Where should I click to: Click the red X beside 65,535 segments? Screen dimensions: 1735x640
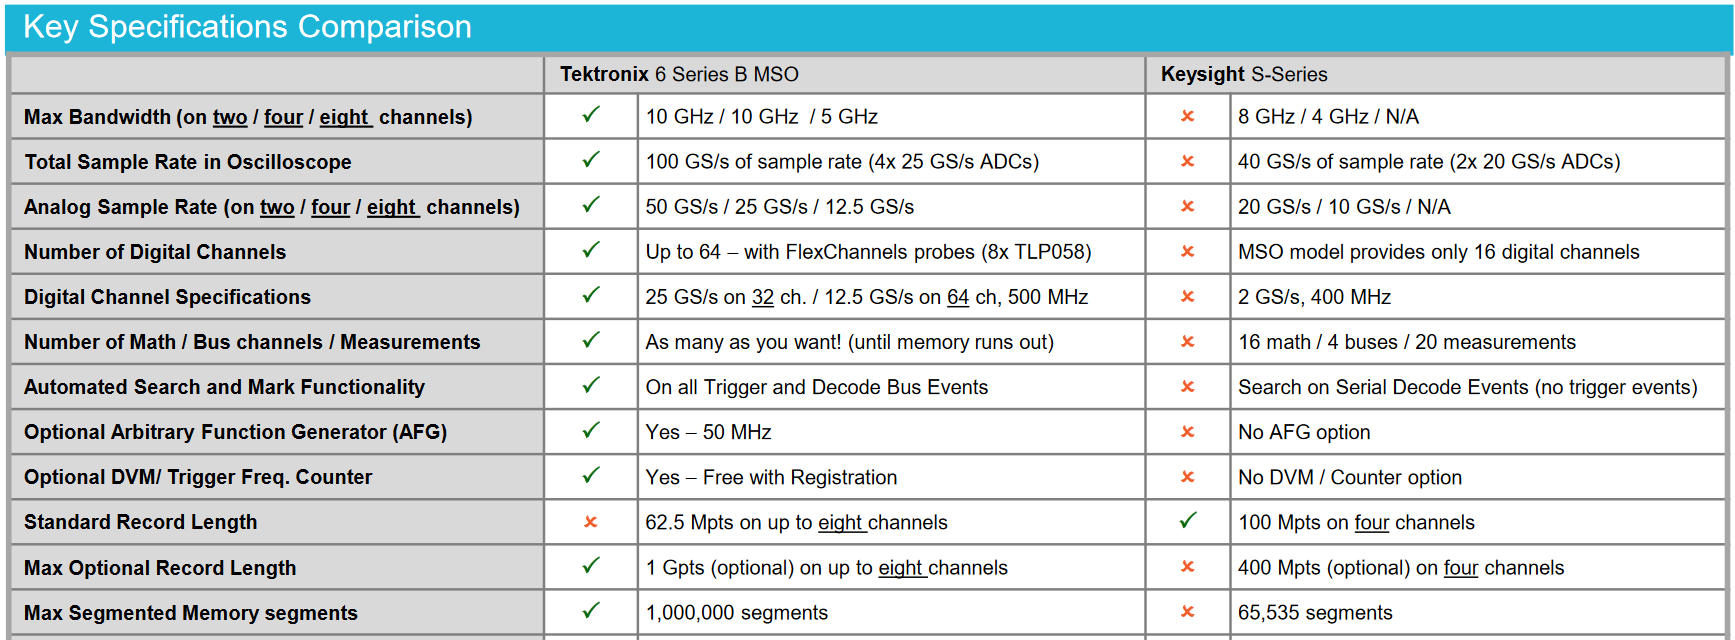(1188, 612)
